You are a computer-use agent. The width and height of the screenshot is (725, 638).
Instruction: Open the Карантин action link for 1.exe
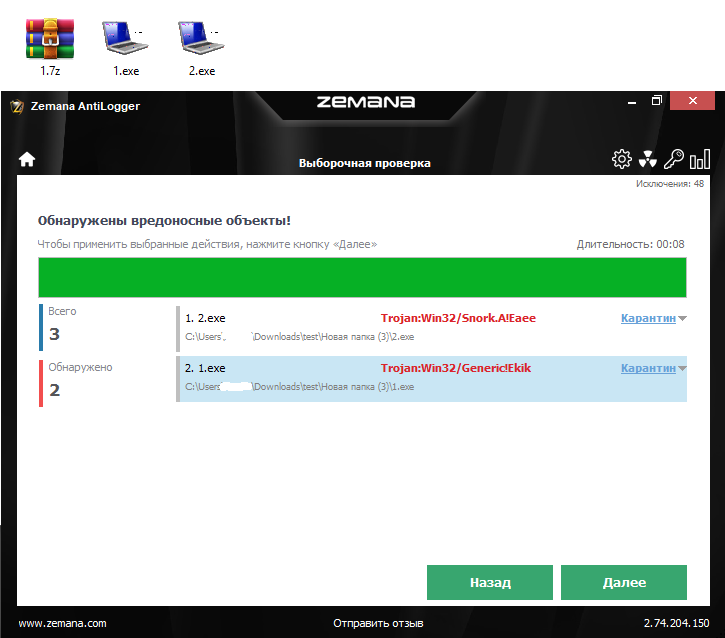[648, 368]
